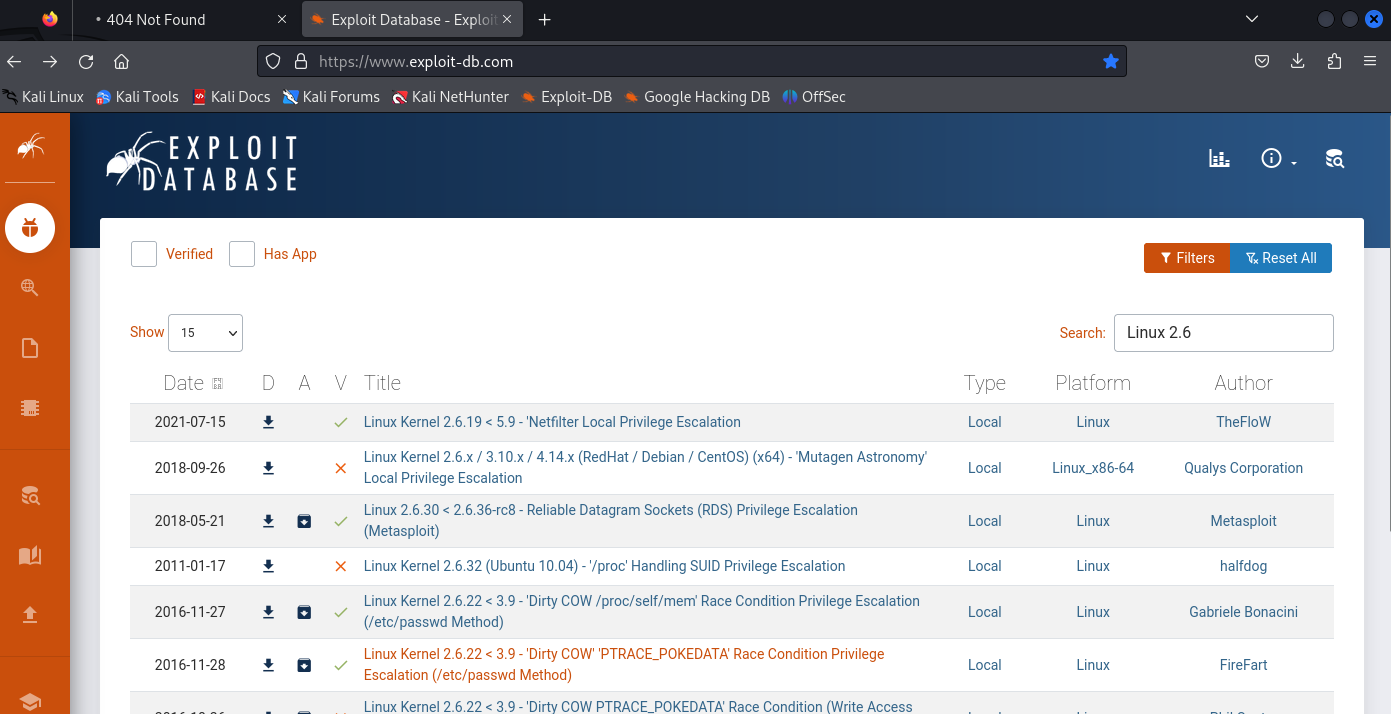The image size is (1391, 714).
Task: Download the Netfilter Local Privilege Escalation exploit
Action: (x=268, y=422)
